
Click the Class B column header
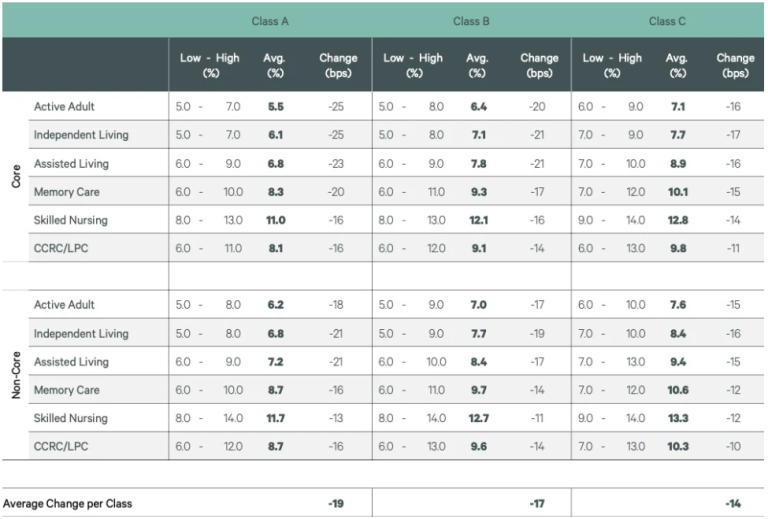[x=470, y=21]
